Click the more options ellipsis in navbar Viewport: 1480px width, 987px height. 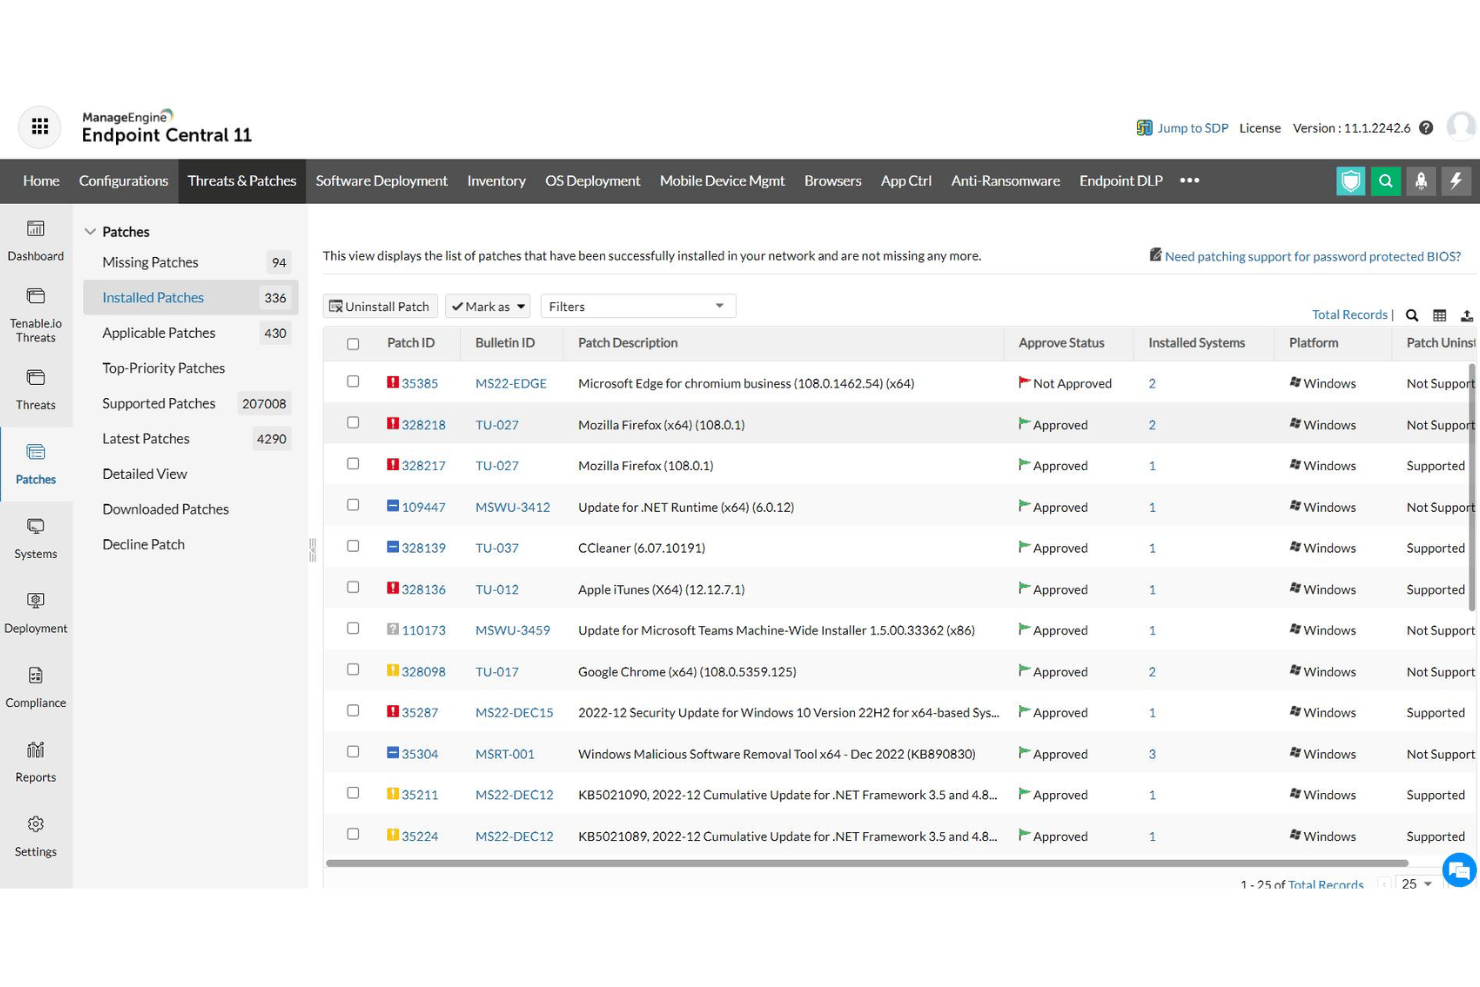[1189, 181]
